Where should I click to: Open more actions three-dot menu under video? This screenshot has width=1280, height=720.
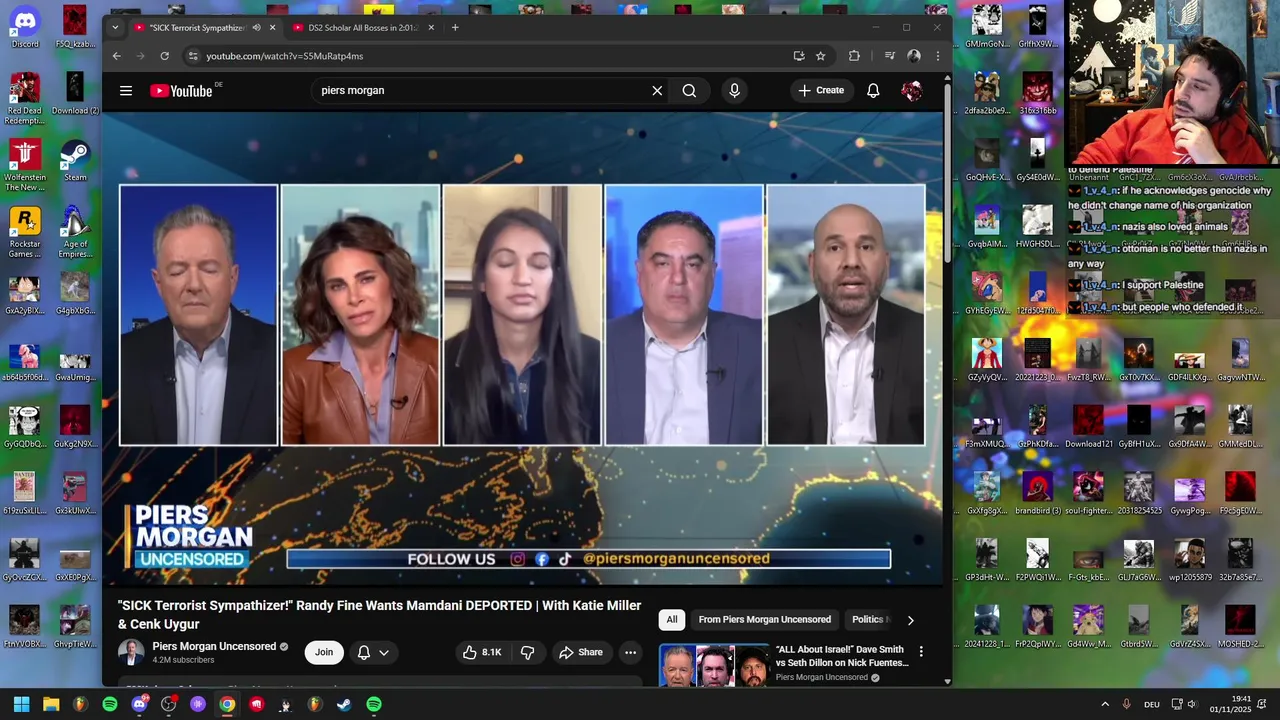coord(630,652)
